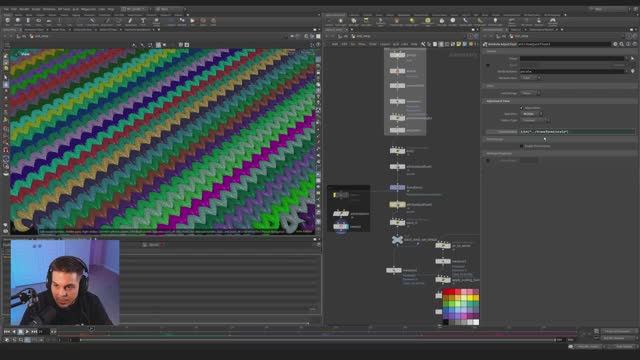Screen dimensions: 640x360
Task: Select the purple node in the network
Action: [x=397, y=187]
